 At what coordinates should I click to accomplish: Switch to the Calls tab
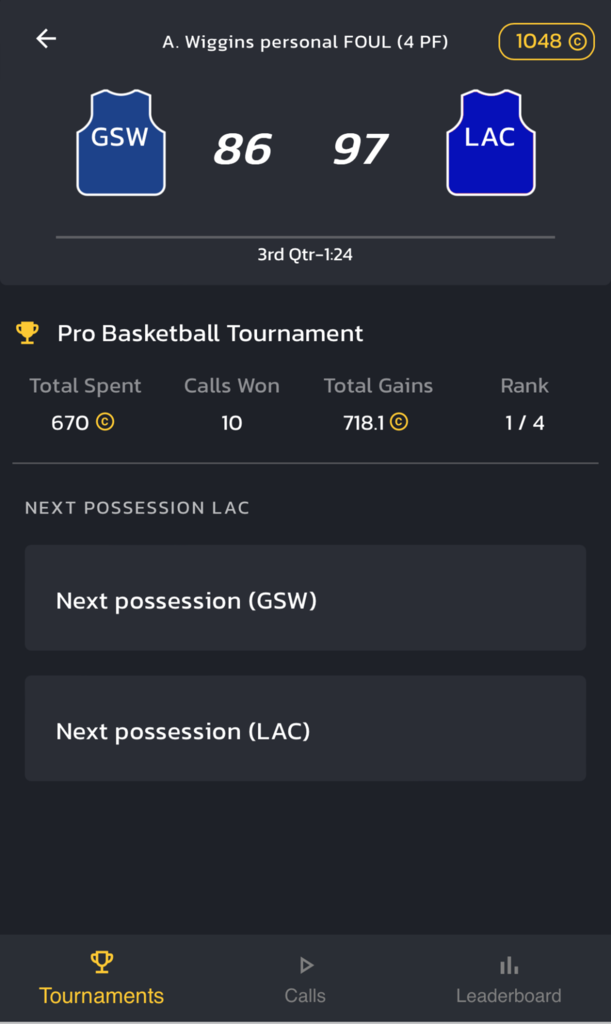[x=305, y=979]
